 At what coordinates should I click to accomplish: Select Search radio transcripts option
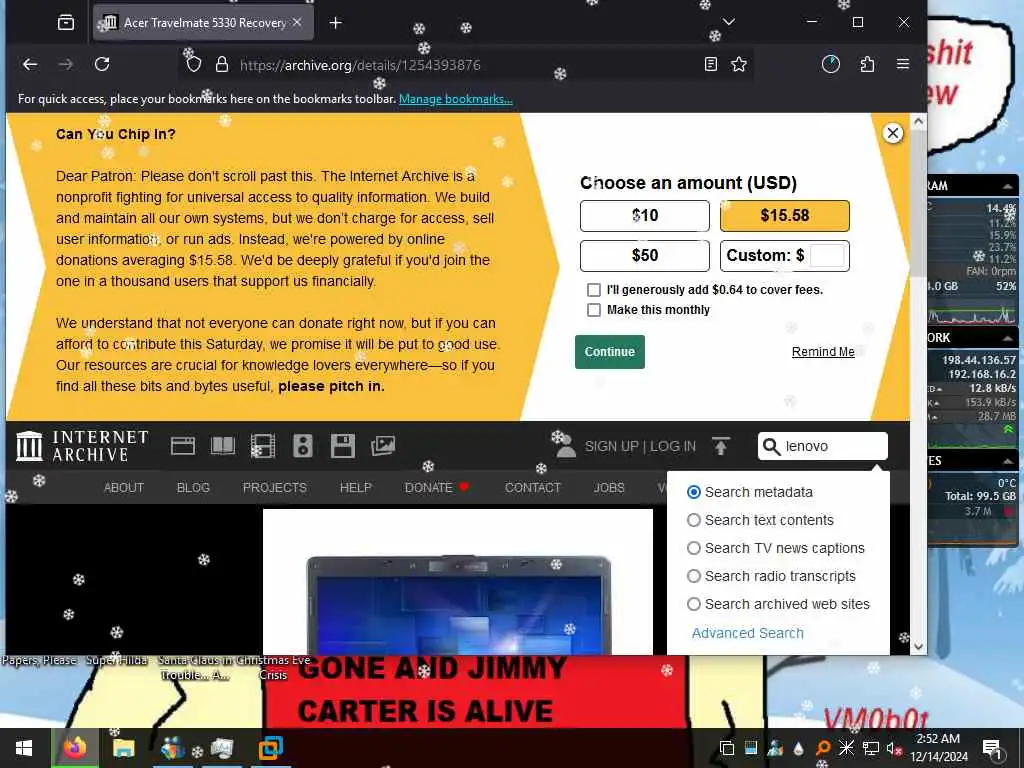(x=694, y=576)
